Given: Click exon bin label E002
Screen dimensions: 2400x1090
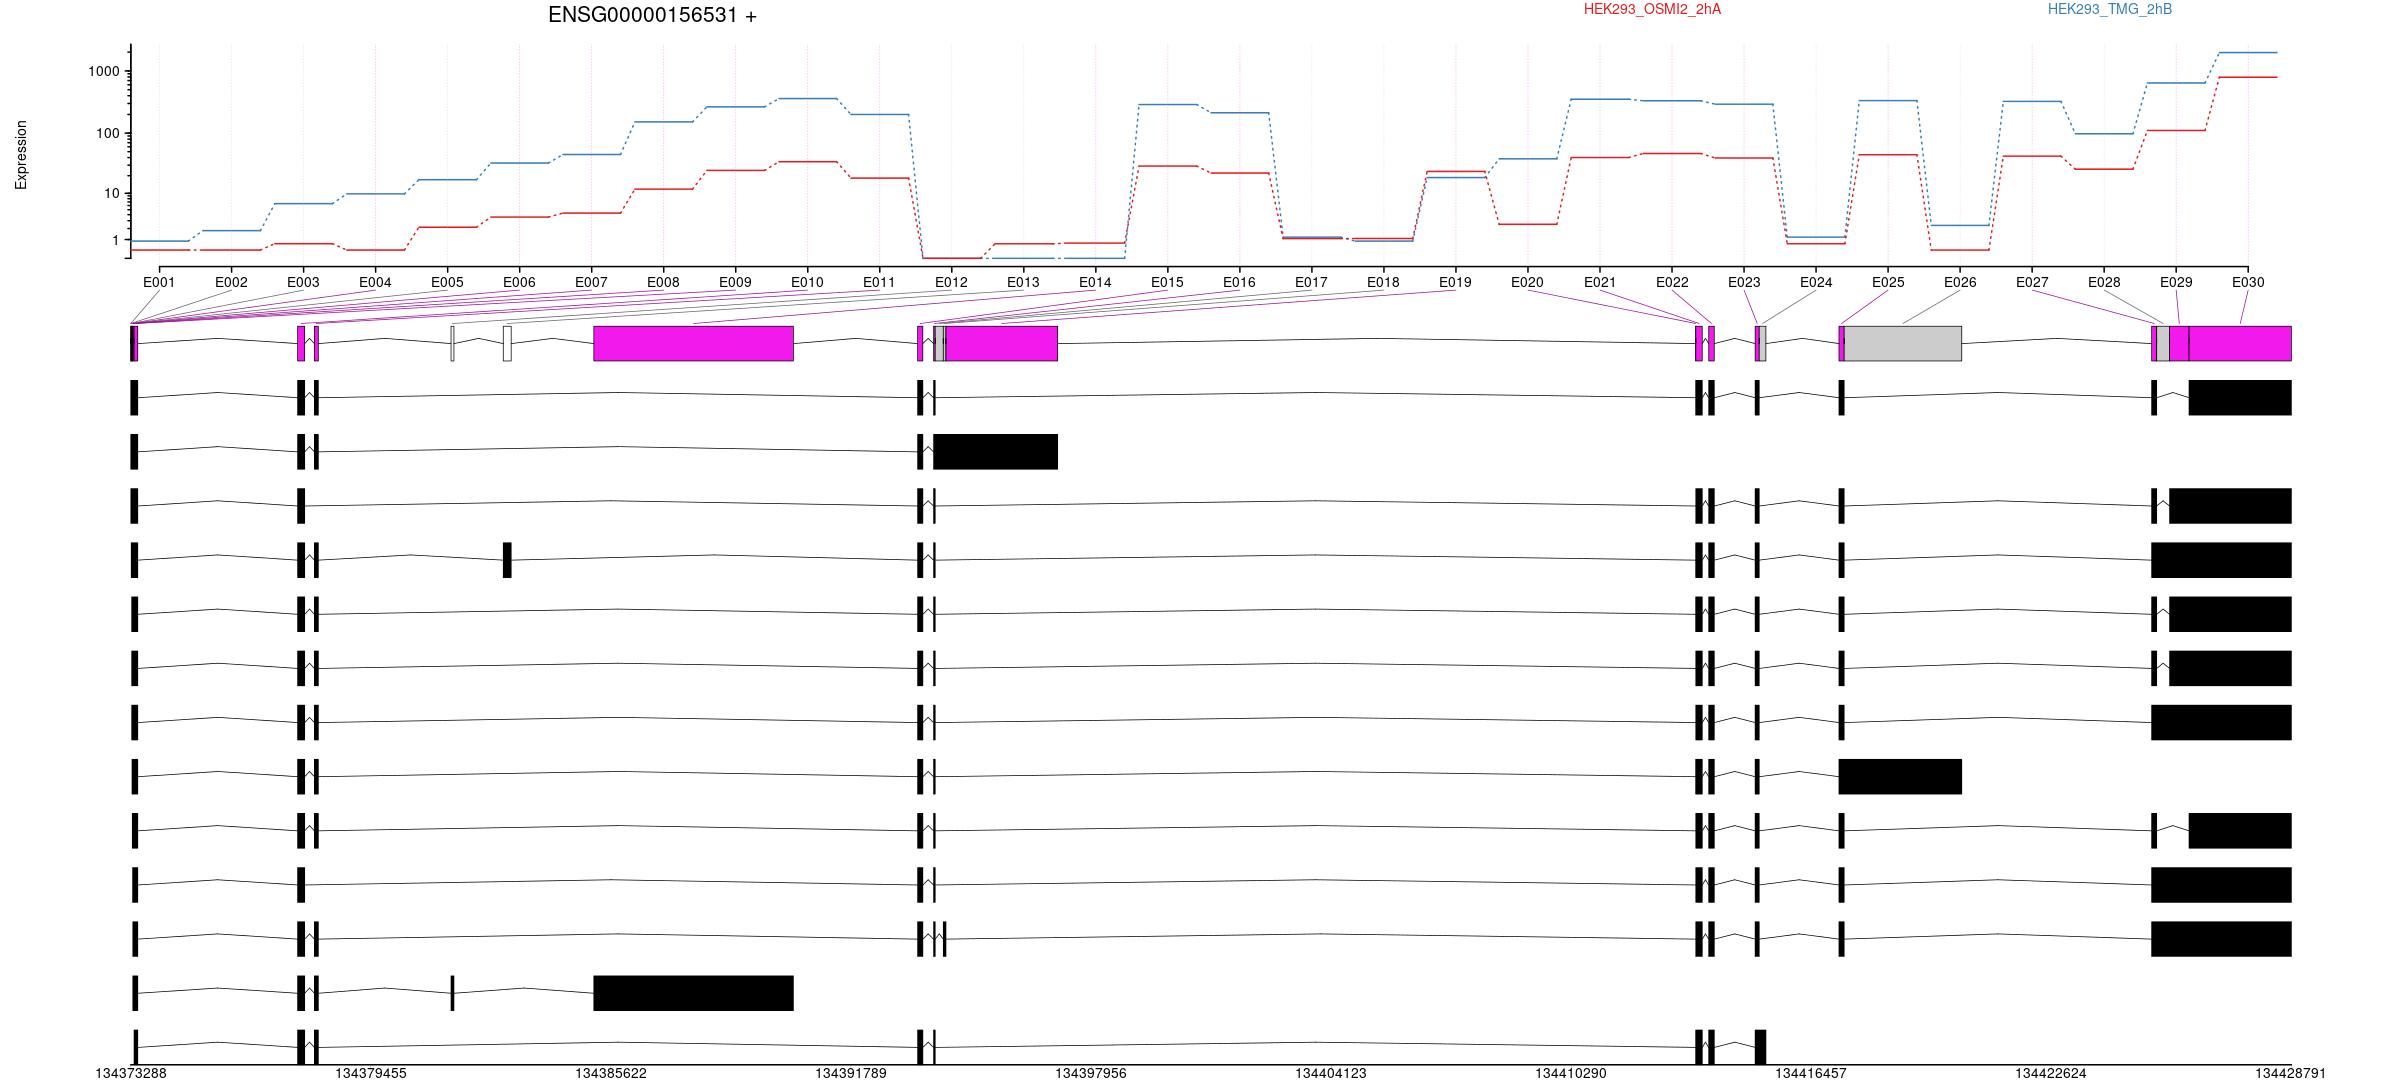Looking at the screenshot, I should tap(231, 282).
